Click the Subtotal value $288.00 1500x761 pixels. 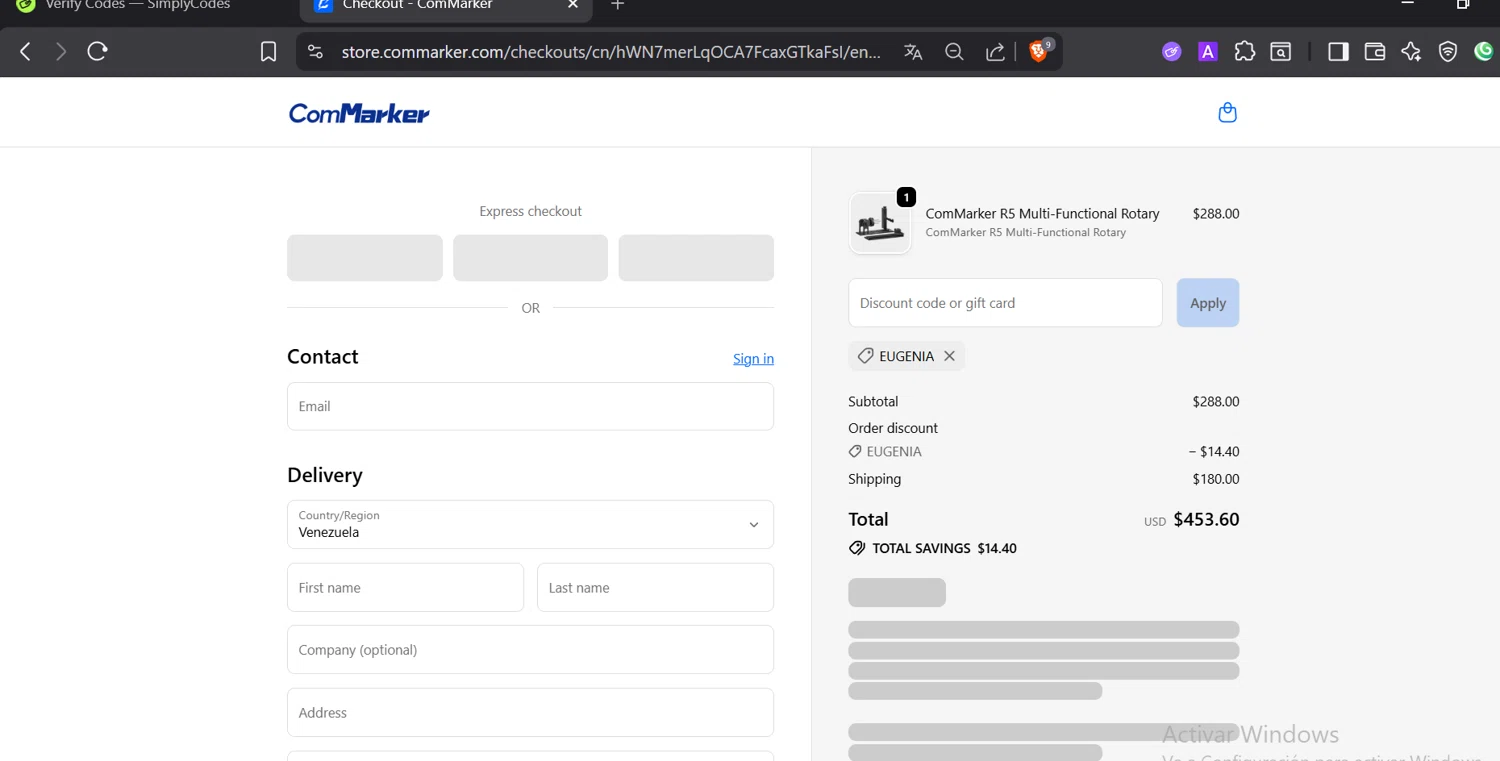tap(1216, 402)
